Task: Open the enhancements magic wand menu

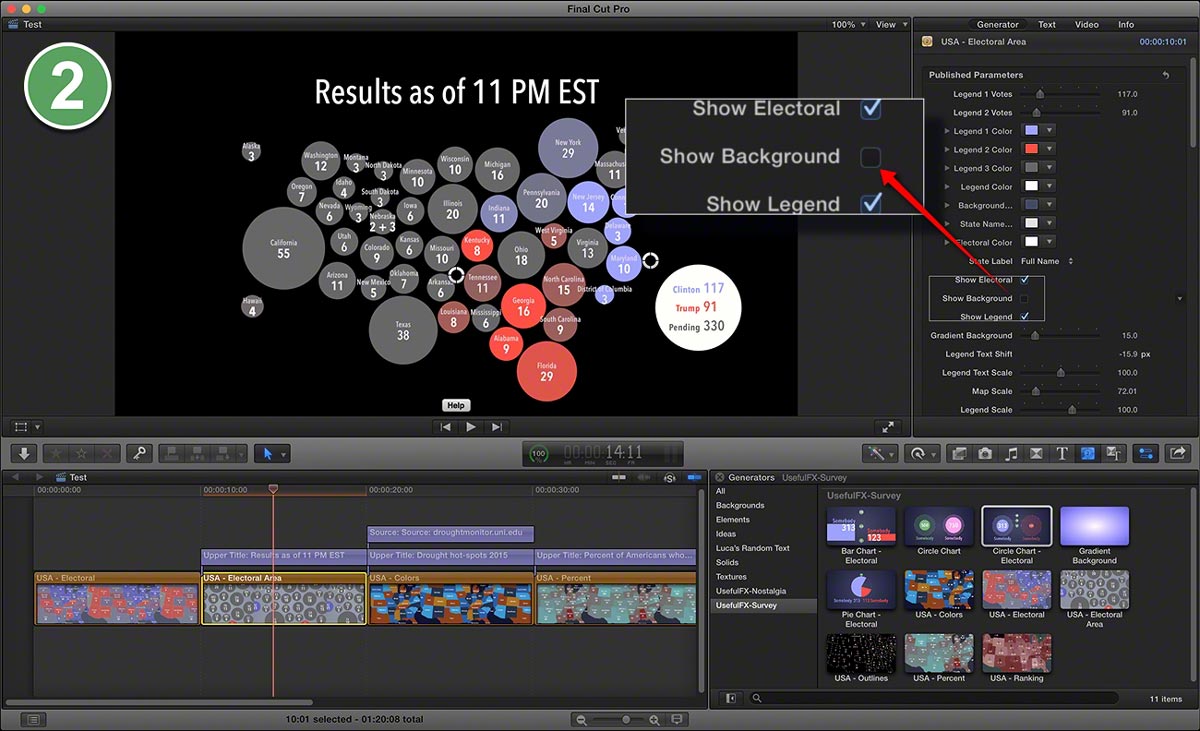Action: pos(878,454)
